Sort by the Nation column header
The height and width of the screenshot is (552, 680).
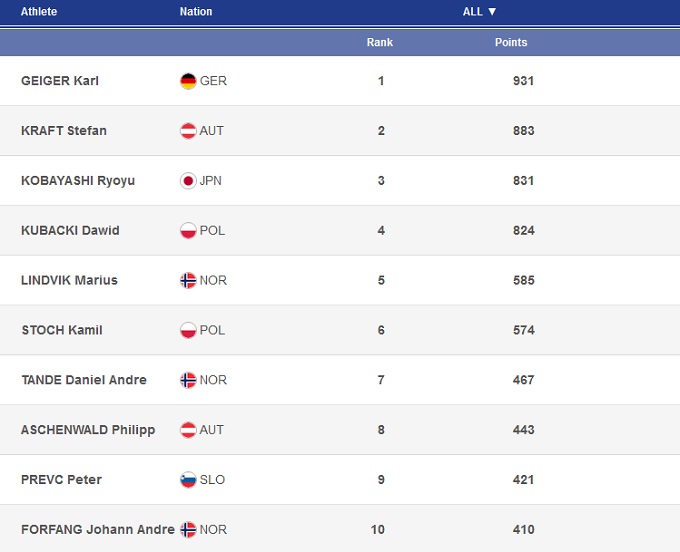(196, 12)
